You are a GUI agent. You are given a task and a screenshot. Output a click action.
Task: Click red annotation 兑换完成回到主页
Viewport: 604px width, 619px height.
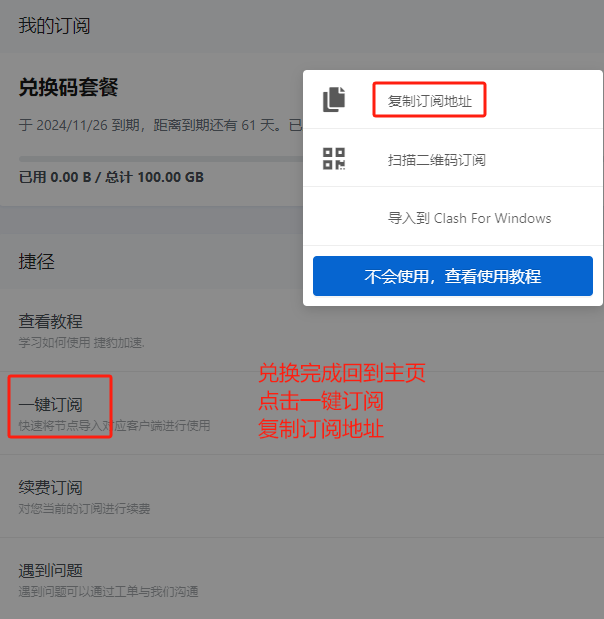[x=342, y=373]
